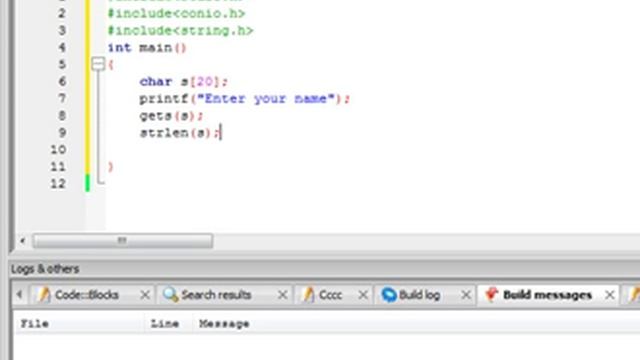The image size is (640, 360).
Task: Click the editor horizontal scrollbar thumb
Action: click(x=122, y=240)
